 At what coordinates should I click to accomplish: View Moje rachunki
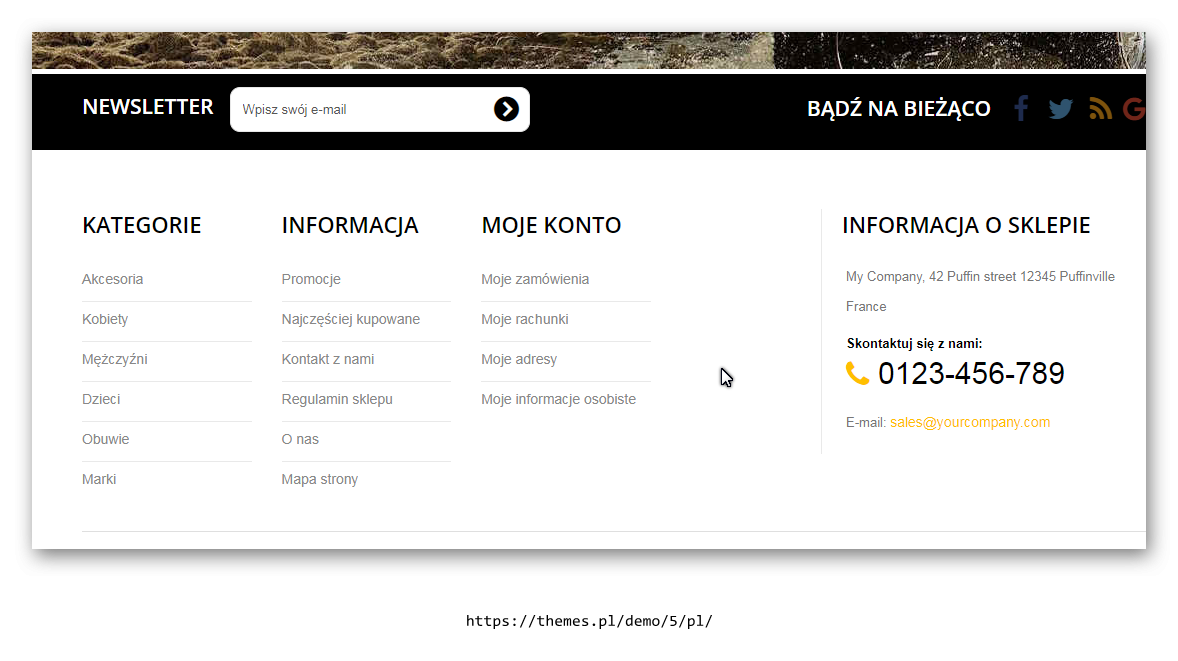[x=524, y=319]
